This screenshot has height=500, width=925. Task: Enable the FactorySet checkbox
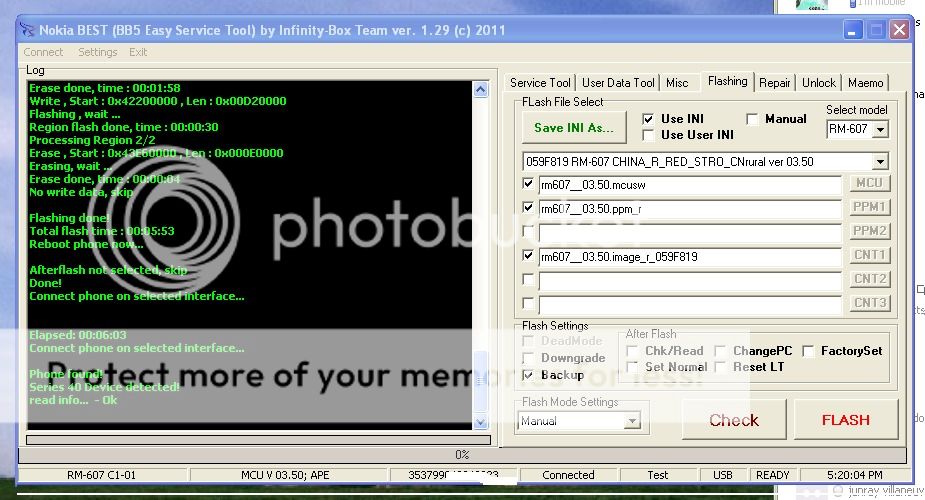(808, 351)
